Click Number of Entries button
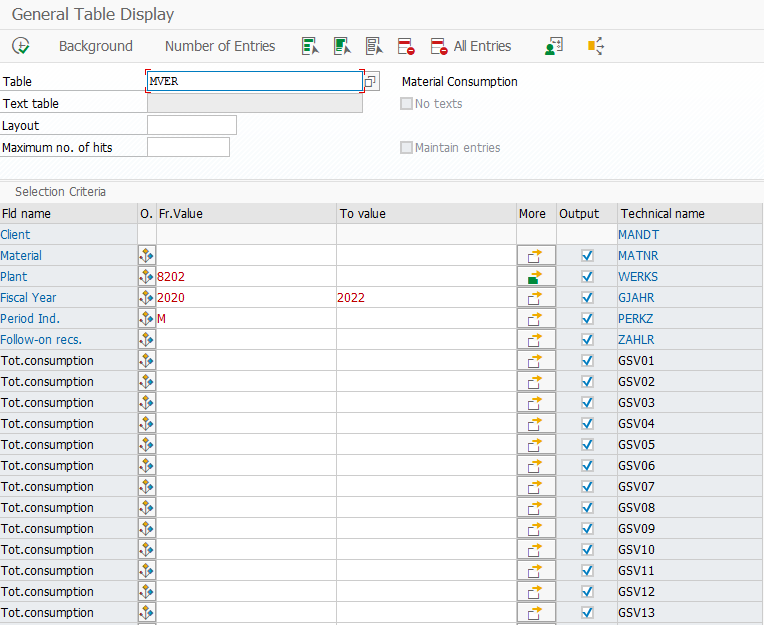 coord(220,46)
